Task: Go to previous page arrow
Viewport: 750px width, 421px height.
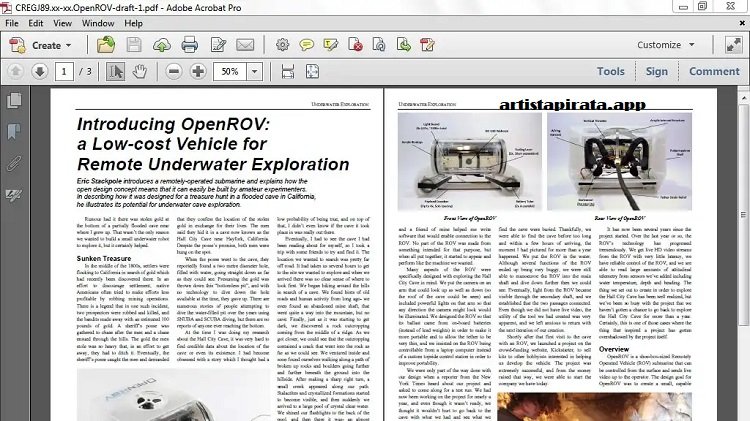Action: tap(15, 72)
